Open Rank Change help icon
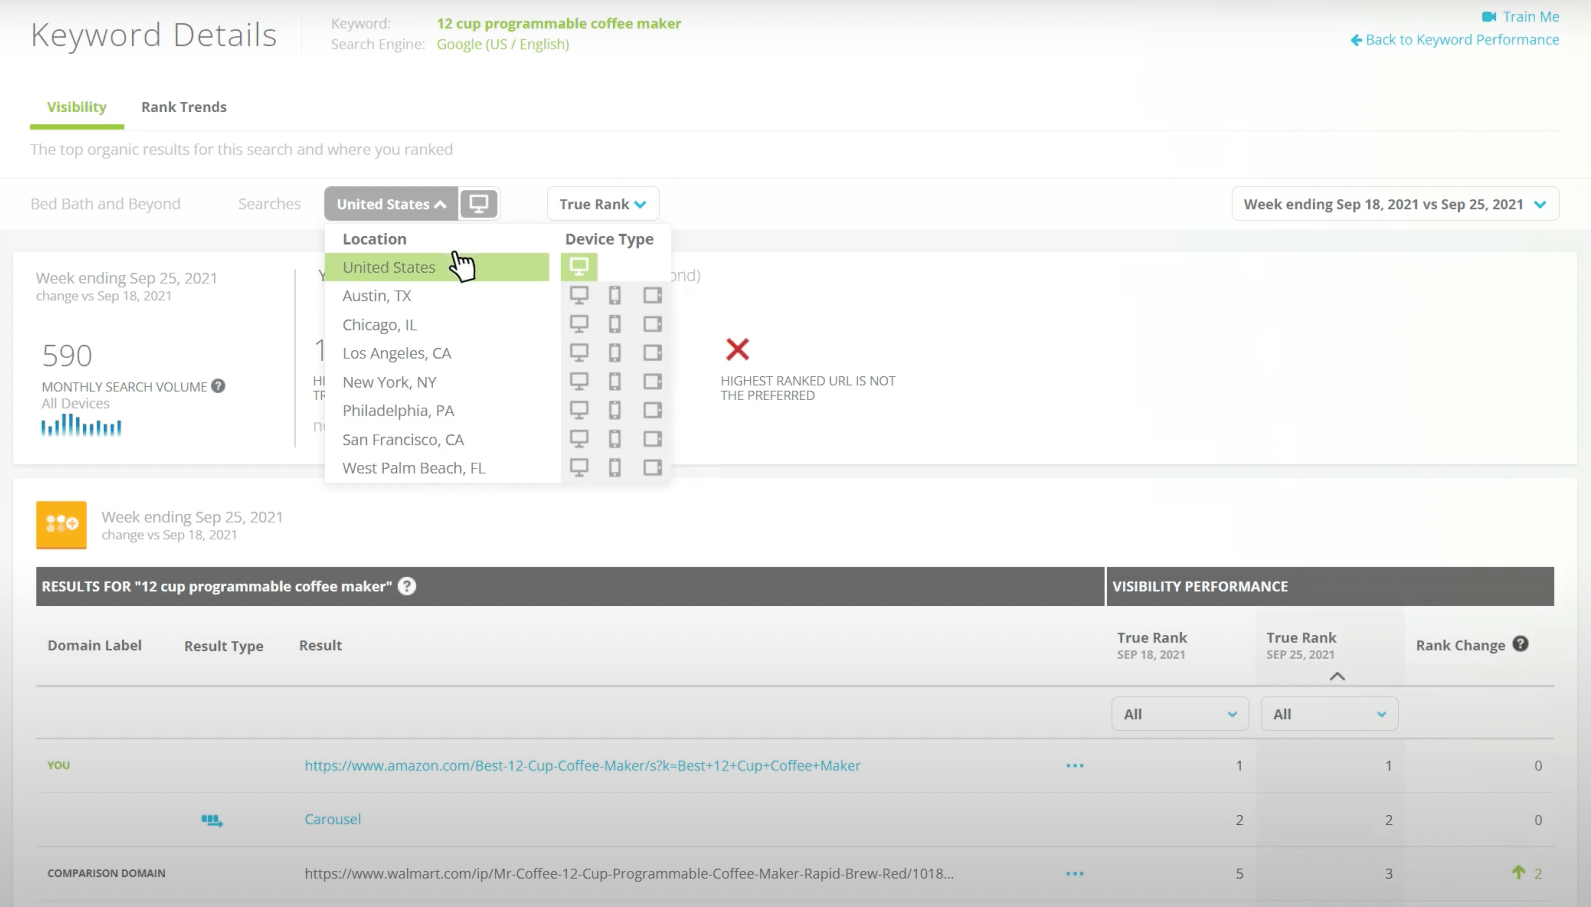 click(x=1520, y=644)
